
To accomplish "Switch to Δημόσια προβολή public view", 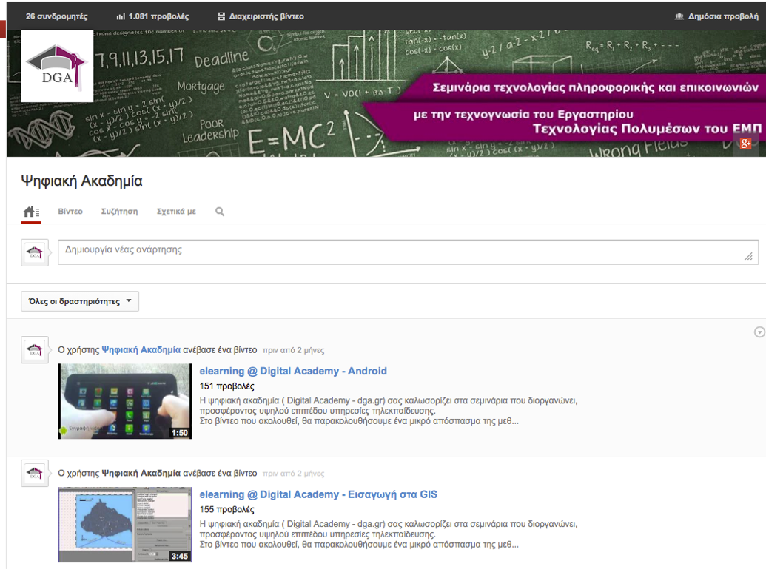I will click(717, 16).
